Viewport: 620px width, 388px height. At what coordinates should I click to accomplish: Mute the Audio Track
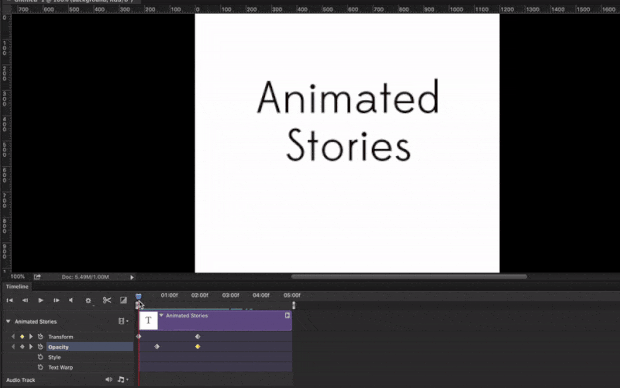click(108, 380)
